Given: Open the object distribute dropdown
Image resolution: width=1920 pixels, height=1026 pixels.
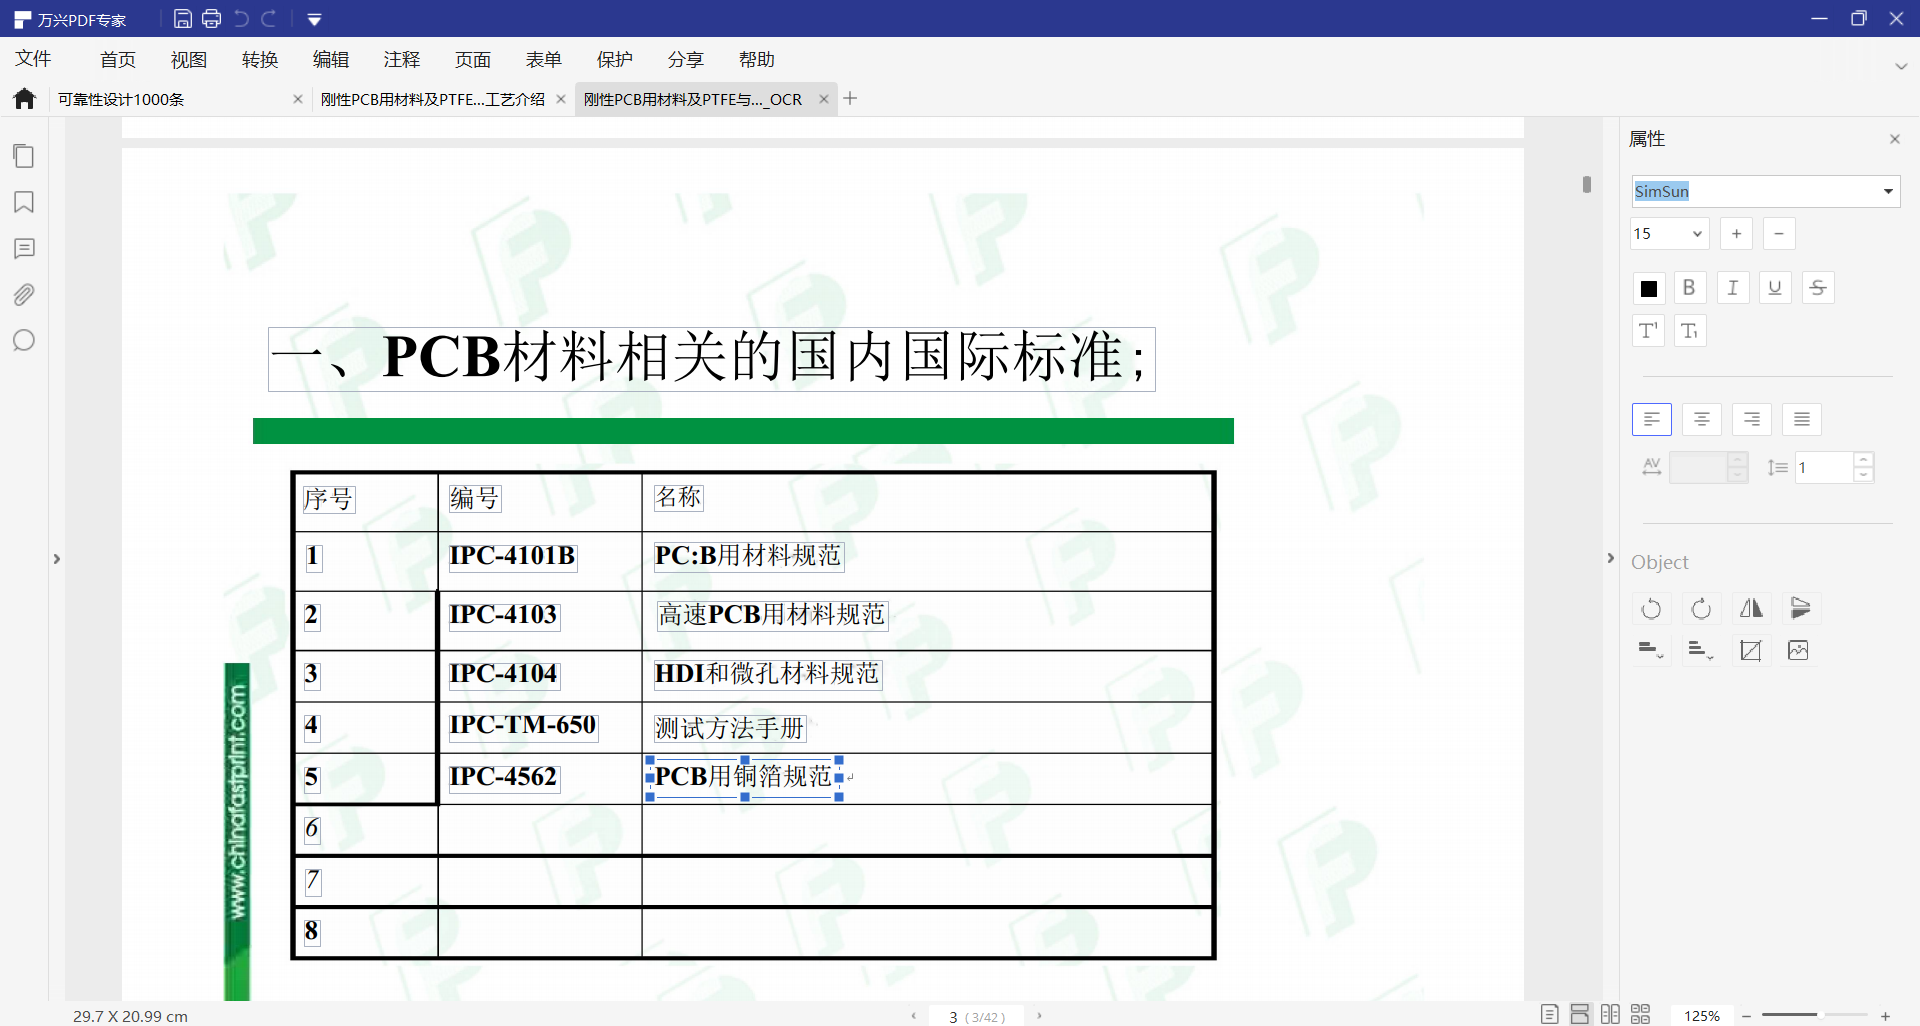Looking at the screenshot, I should [1701, 650].
